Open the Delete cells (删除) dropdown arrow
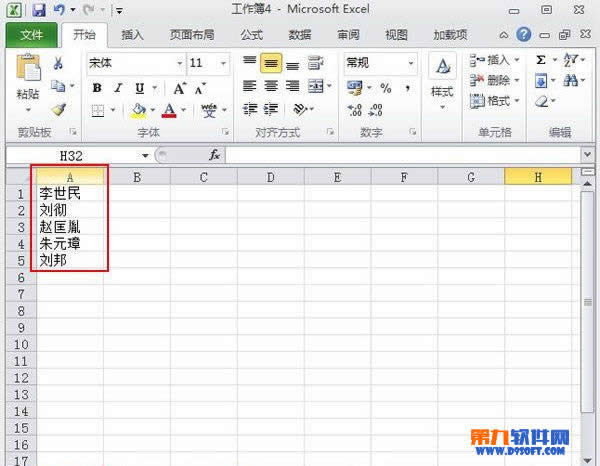 [517, 80]
